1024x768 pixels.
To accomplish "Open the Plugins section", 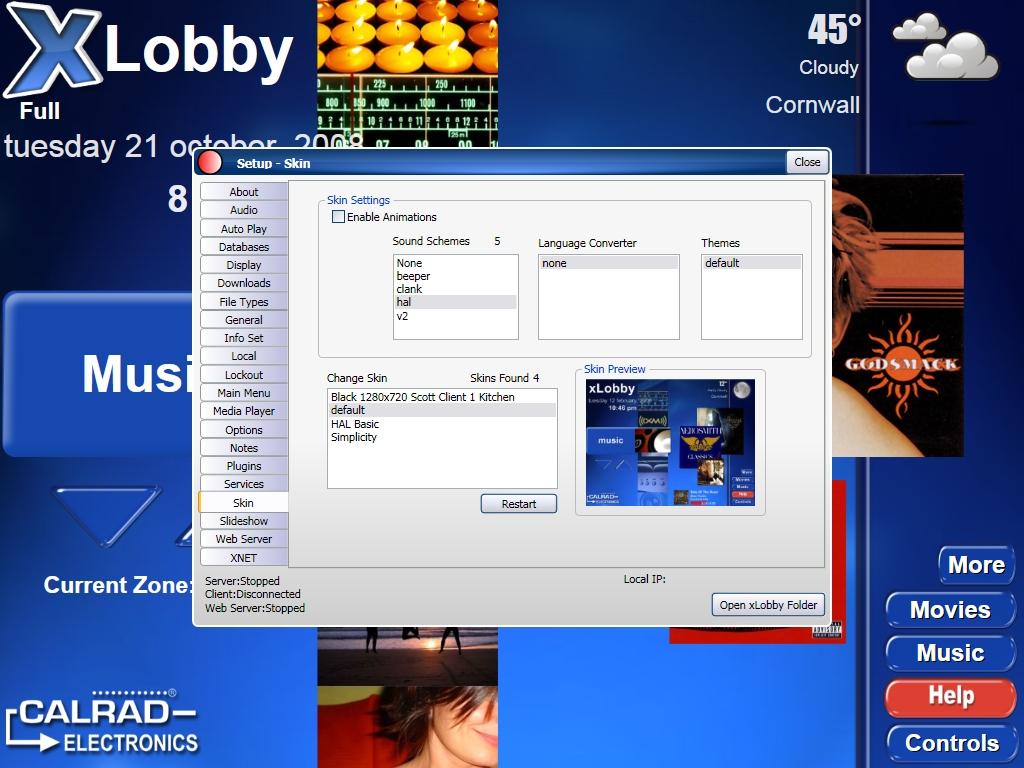I will click(x=244, y=466).
